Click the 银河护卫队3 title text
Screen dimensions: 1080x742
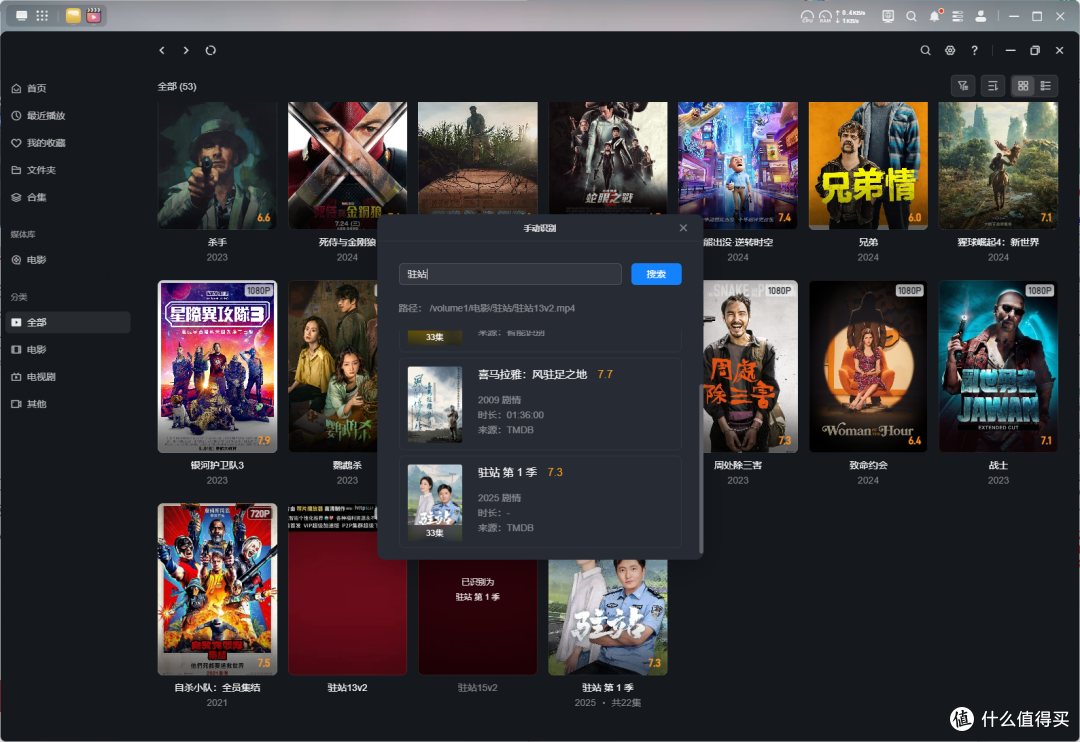tap(217, 465)
